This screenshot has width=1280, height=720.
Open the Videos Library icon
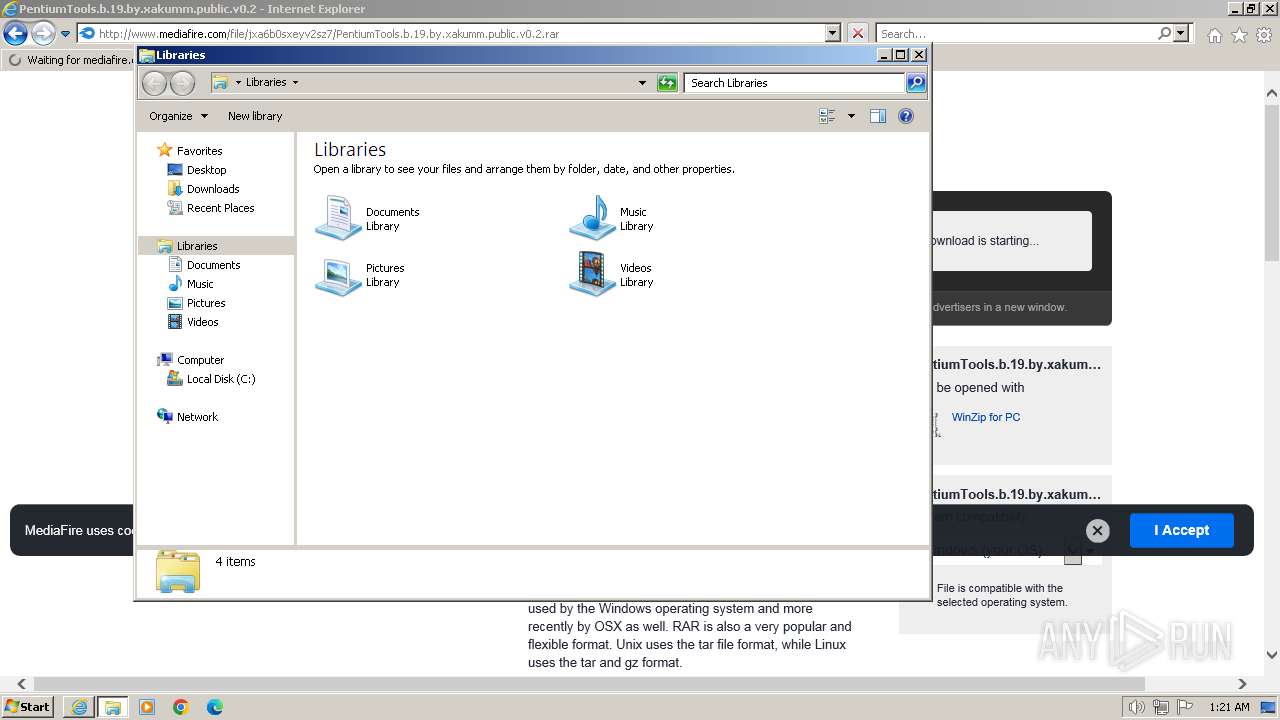(x=592, y=274)
